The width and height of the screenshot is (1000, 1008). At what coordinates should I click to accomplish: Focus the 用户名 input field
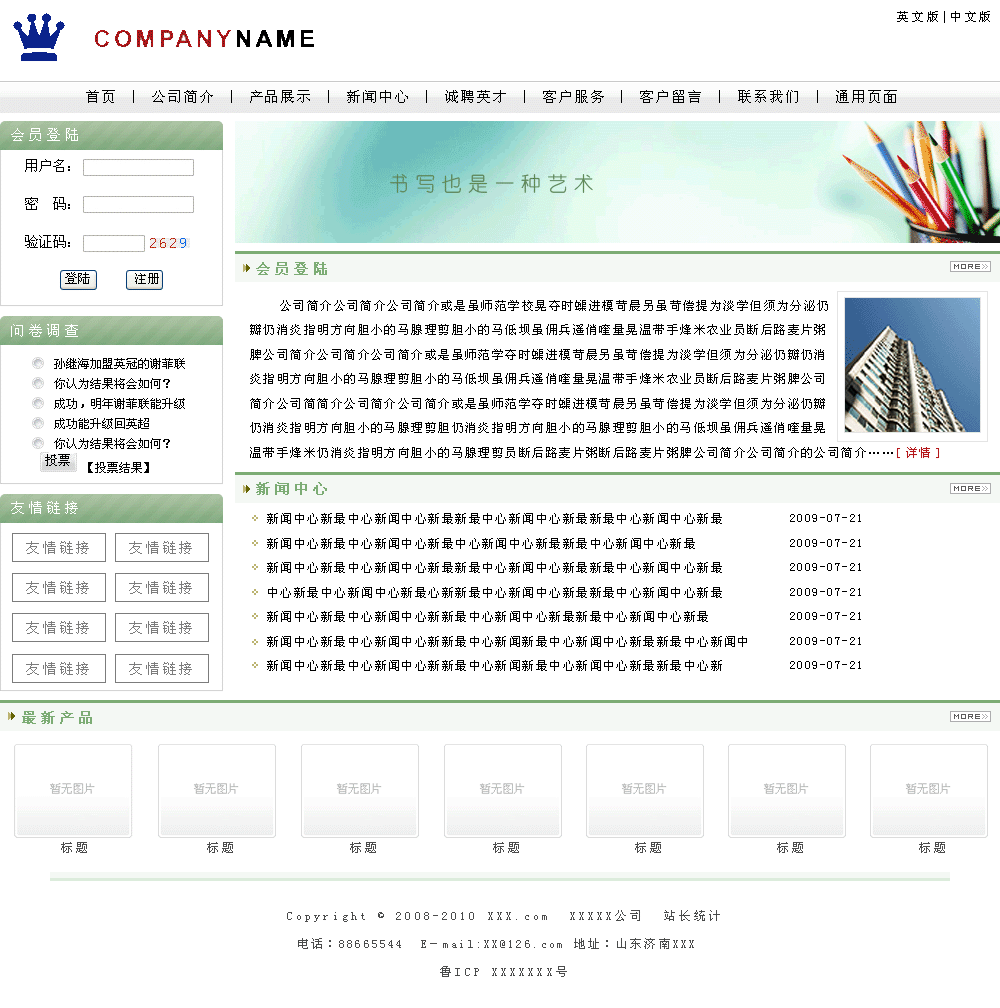138,167
